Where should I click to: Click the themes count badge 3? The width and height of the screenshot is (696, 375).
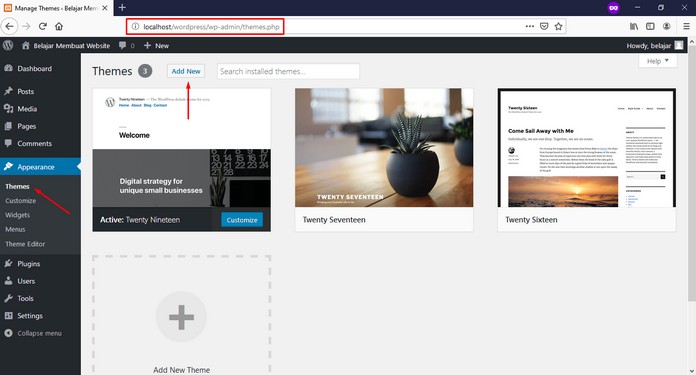pyautogui.click(x=145, y=71)
